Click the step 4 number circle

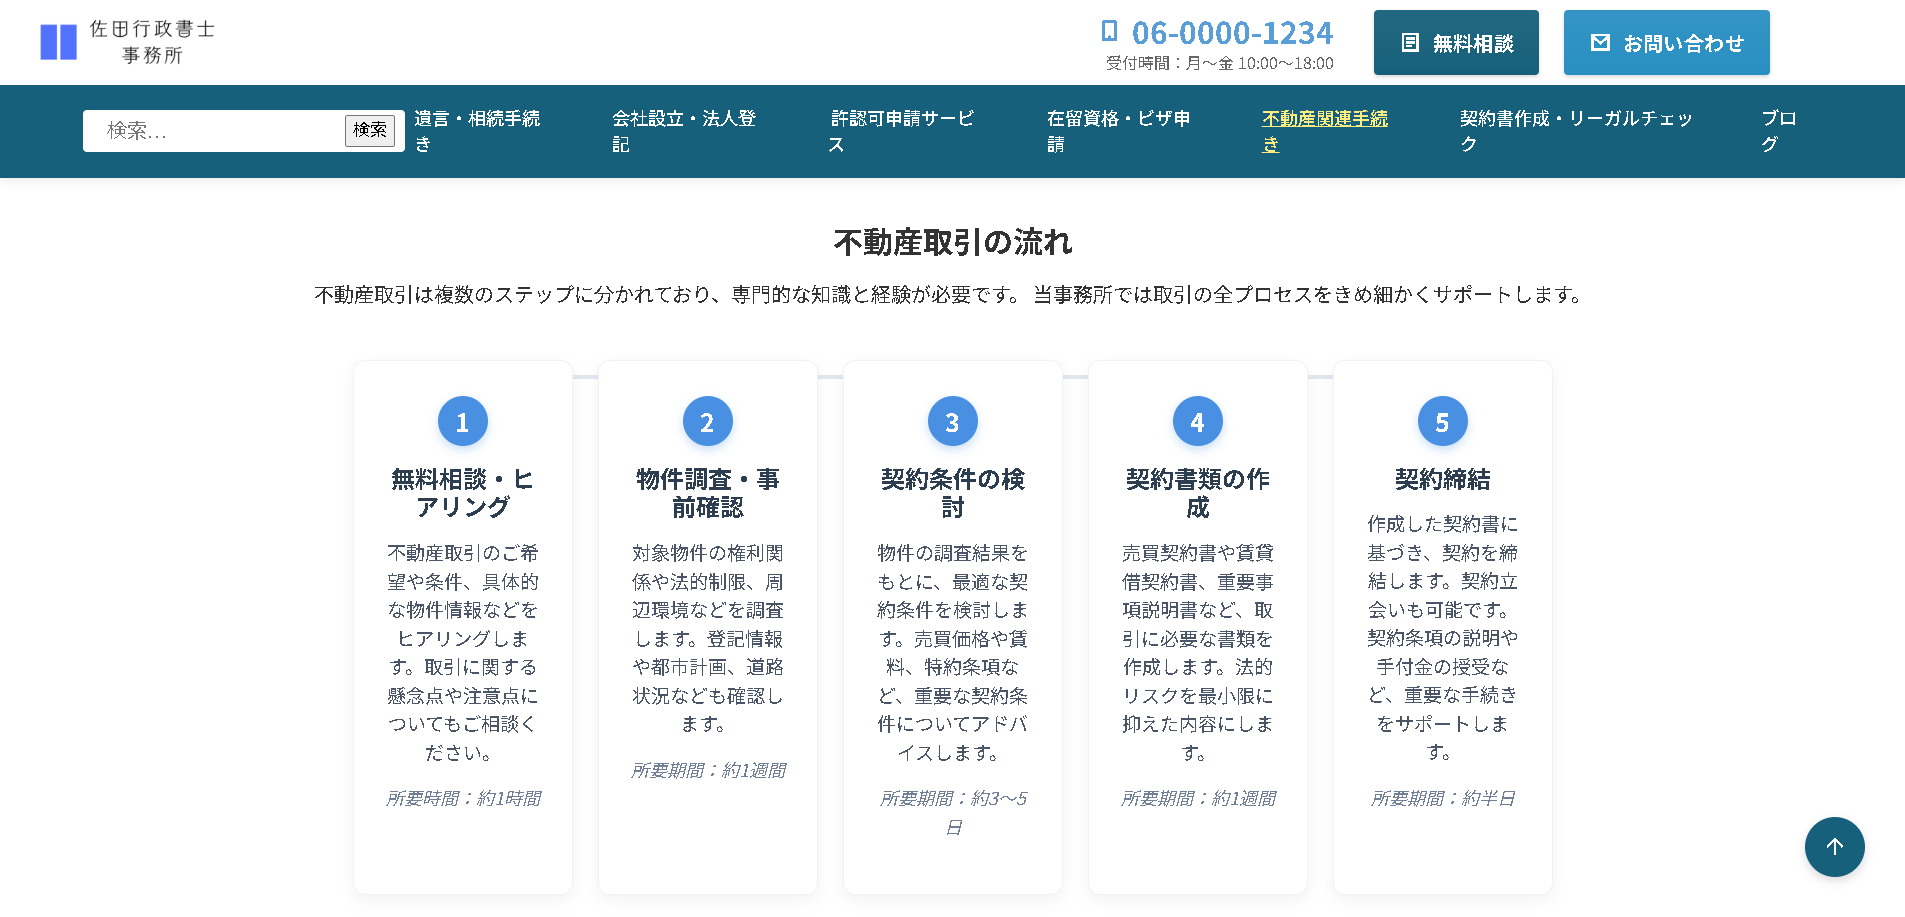(x=1197, y=422)
